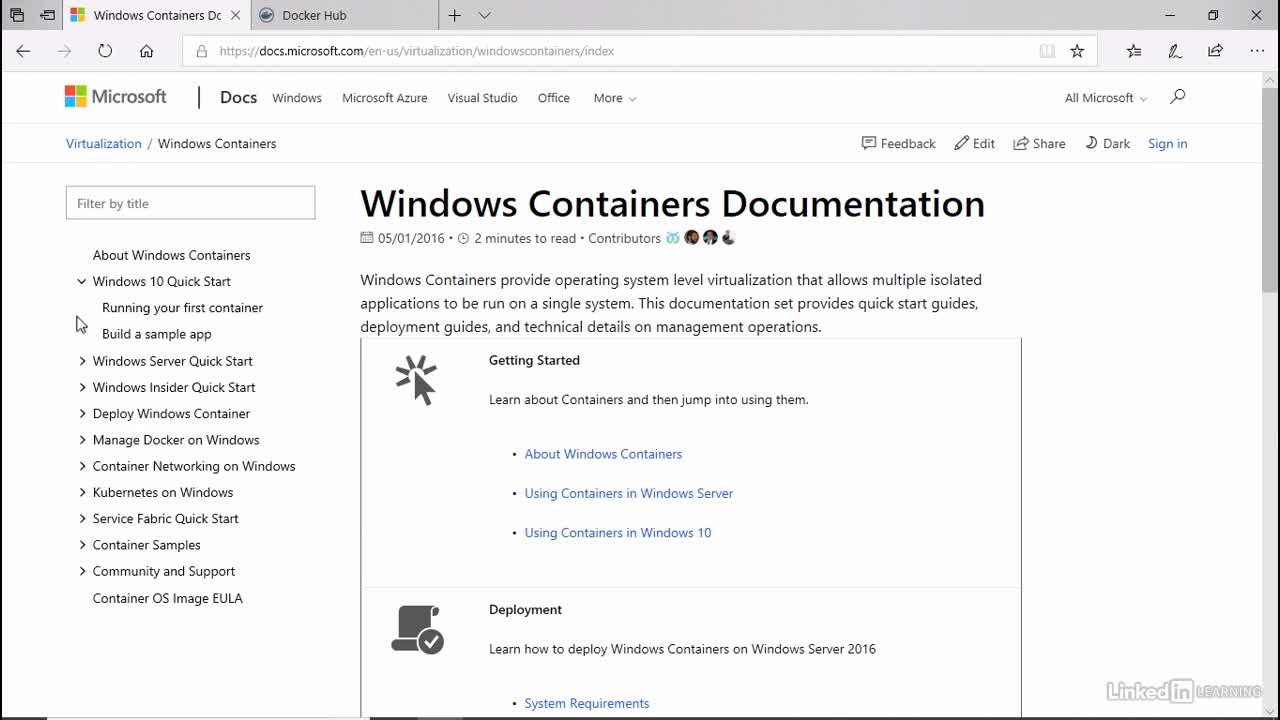Open About Windows Containers in sidebar
1280x720 pixels.
click(172, 255)
